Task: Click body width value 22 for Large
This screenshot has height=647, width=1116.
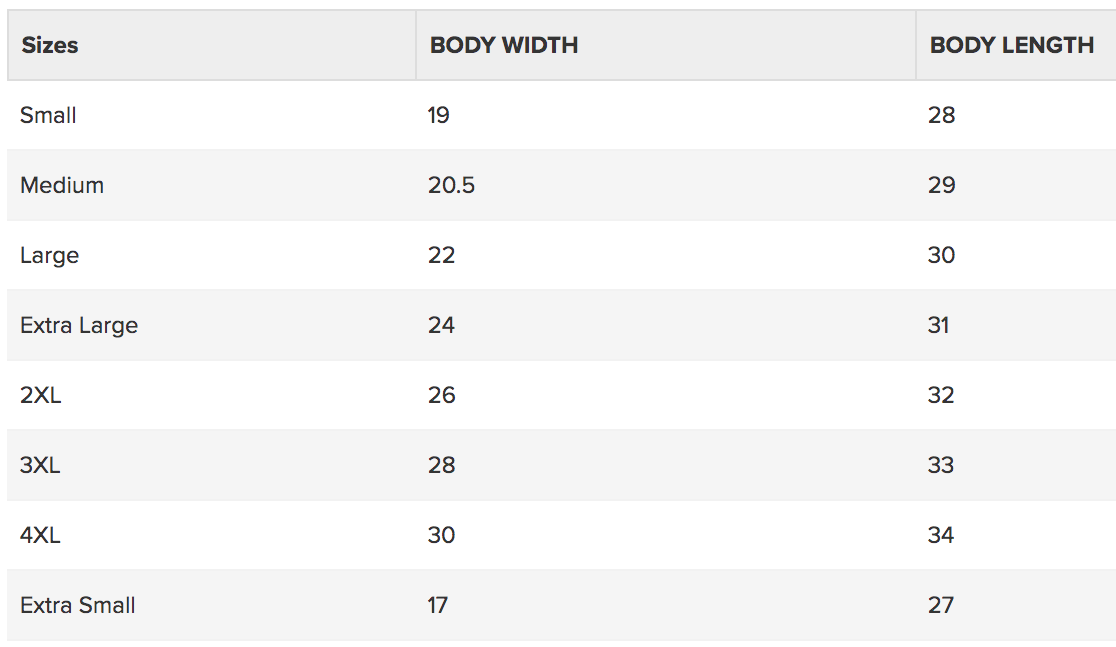Action: coord(441,255)
